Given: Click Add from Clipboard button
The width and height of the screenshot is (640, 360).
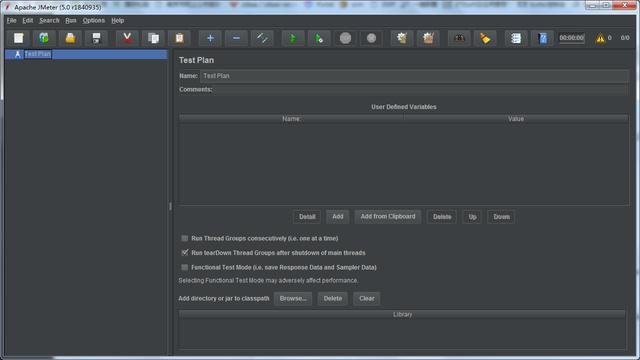Looking at the screenshot, I should [388, 217].
